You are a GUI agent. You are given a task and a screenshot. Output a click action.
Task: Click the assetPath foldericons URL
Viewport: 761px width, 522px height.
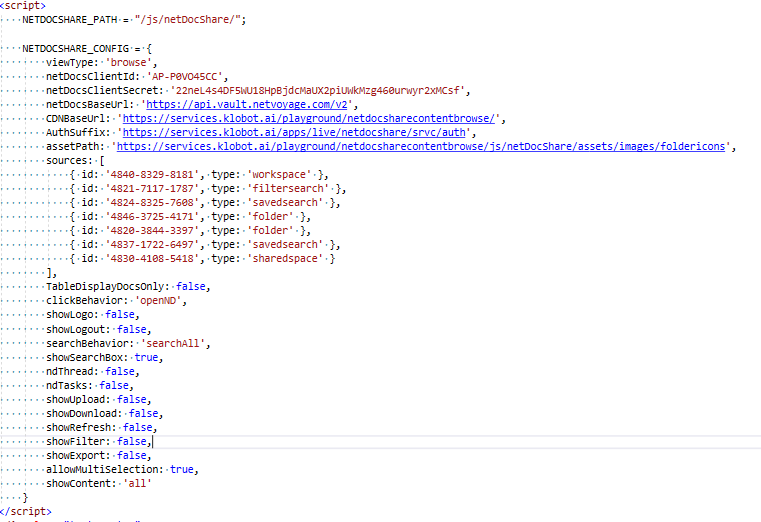pyautogui.click(x=421, y=147)
